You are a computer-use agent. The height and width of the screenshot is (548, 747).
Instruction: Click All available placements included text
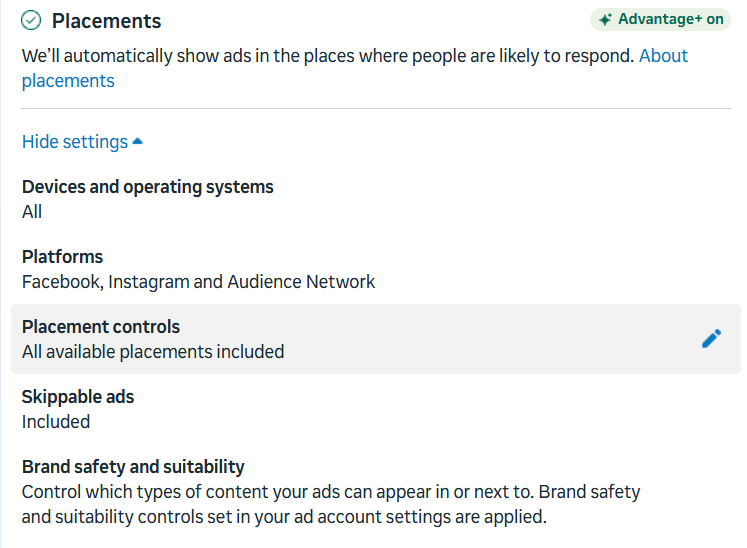tap(153, 352)
